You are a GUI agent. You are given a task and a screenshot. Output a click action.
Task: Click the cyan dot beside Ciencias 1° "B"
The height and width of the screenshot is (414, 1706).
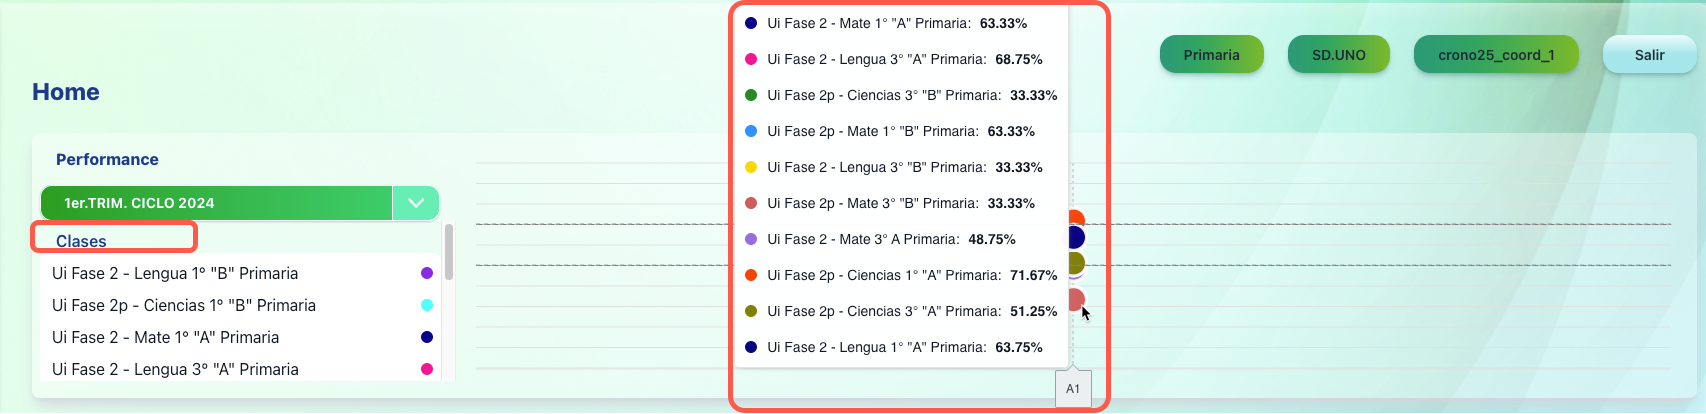tap(427, 305)
